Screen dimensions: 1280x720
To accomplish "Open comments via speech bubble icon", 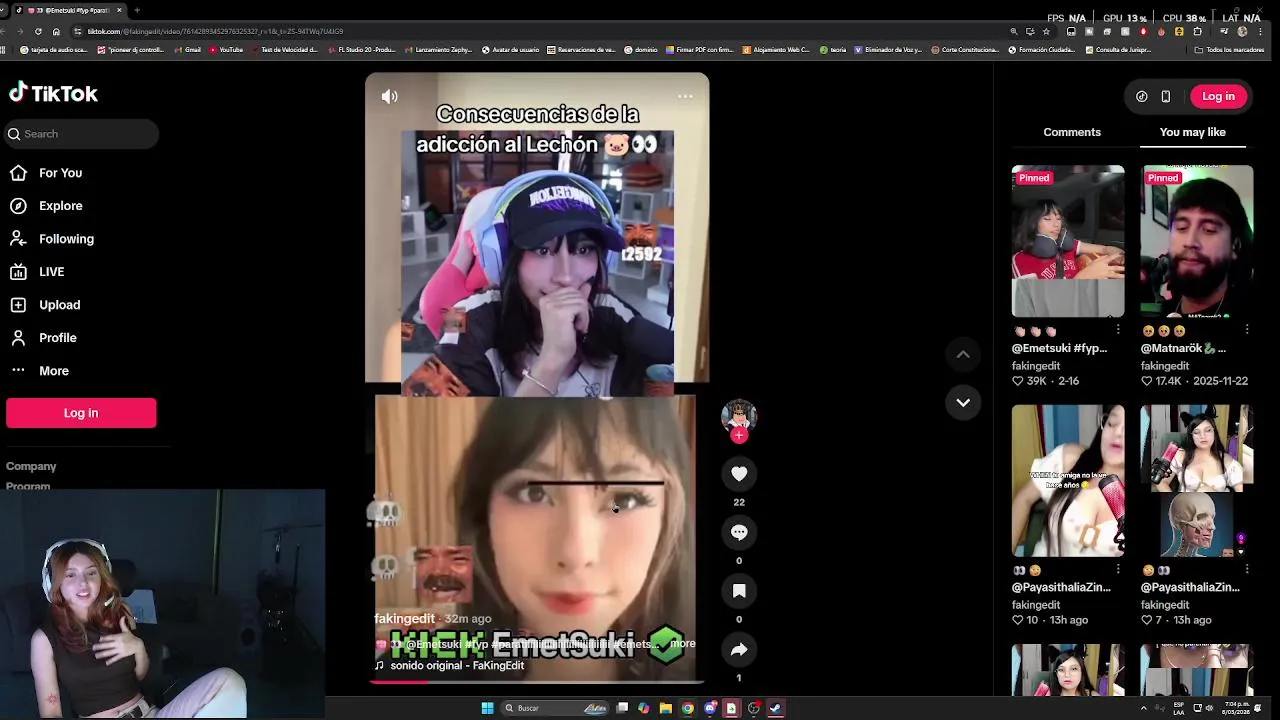I will (739, 533).
